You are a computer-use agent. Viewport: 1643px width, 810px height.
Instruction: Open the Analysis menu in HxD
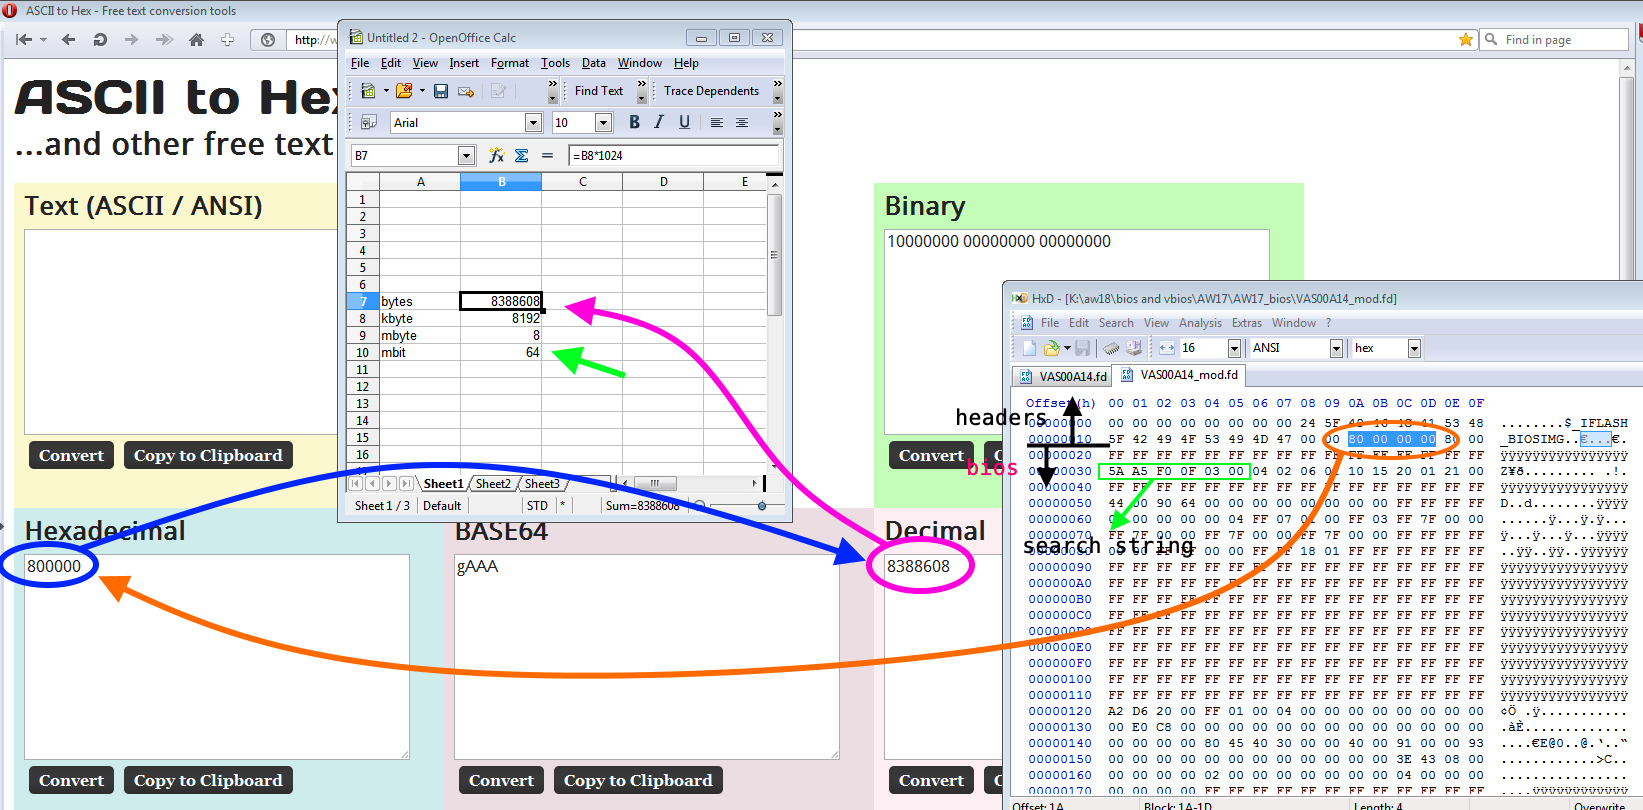1200,323
